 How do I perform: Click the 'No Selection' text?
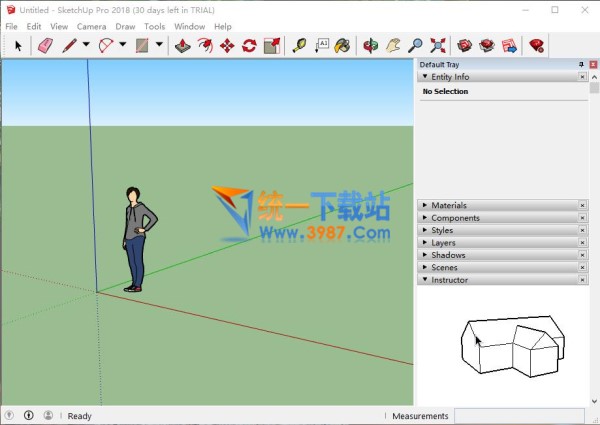click(x=445, y=91)
